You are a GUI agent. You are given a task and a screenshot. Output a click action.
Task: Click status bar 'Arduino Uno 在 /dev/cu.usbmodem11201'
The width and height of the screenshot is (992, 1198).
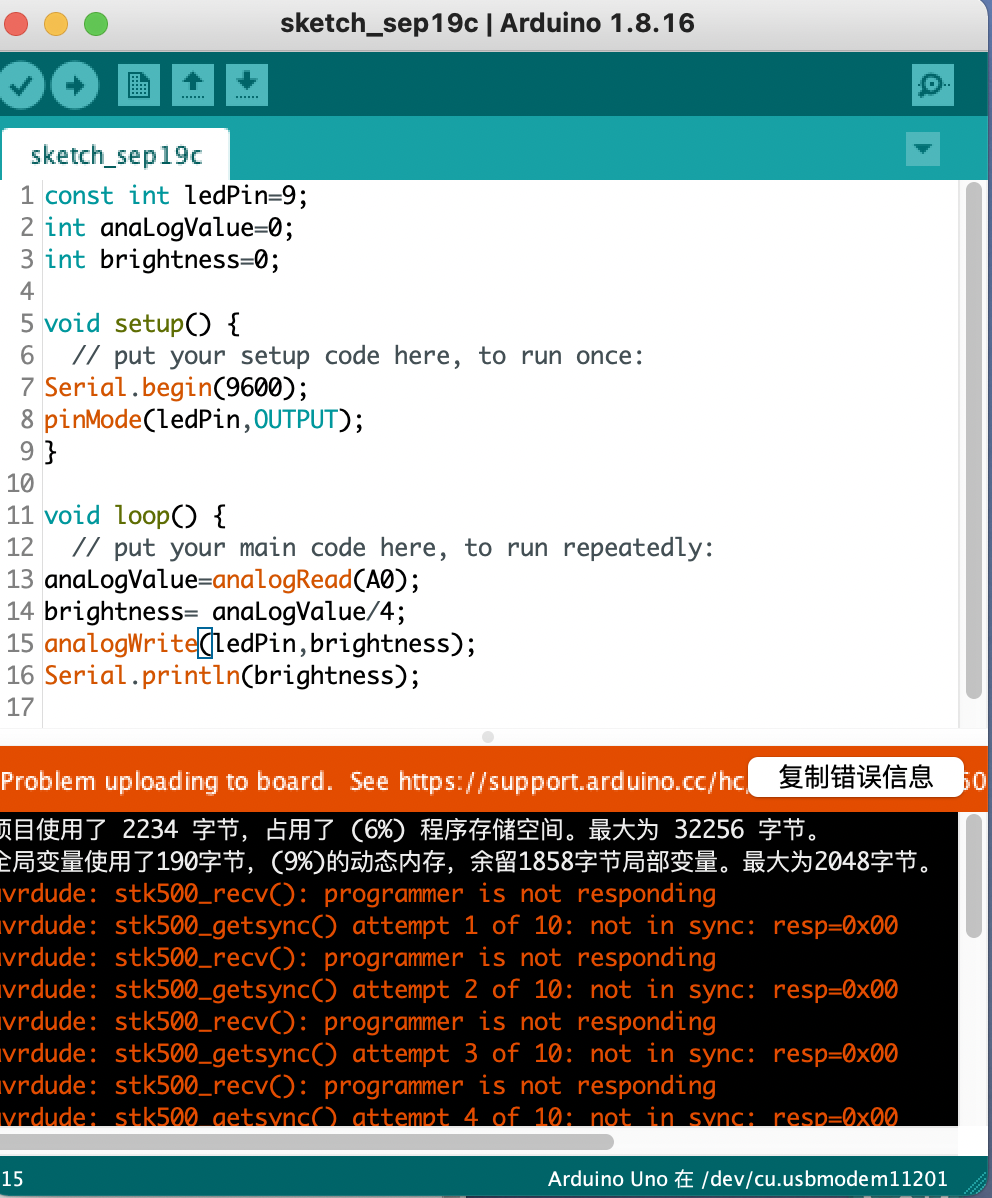[x=747, y=1179]
